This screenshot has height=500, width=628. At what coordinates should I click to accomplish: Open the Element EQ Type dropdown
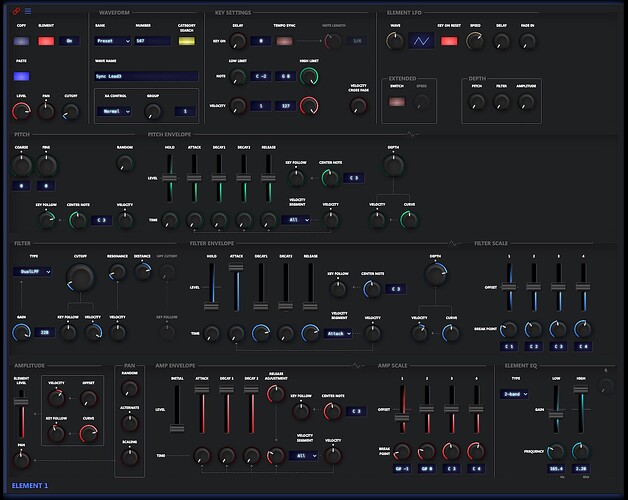(515, 394)
